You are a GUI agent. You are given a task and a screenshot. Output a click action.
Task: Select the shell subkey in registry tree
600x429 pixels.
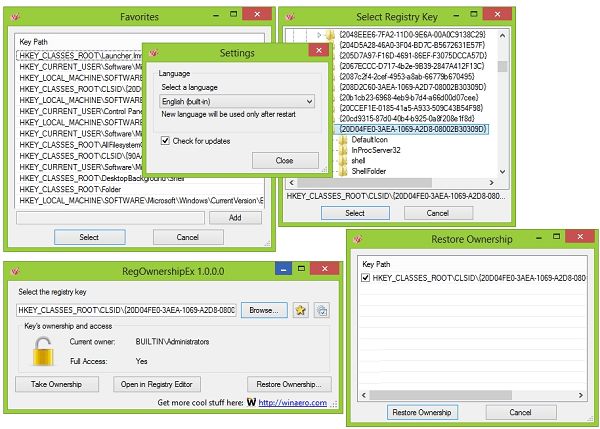coord(359,160)
